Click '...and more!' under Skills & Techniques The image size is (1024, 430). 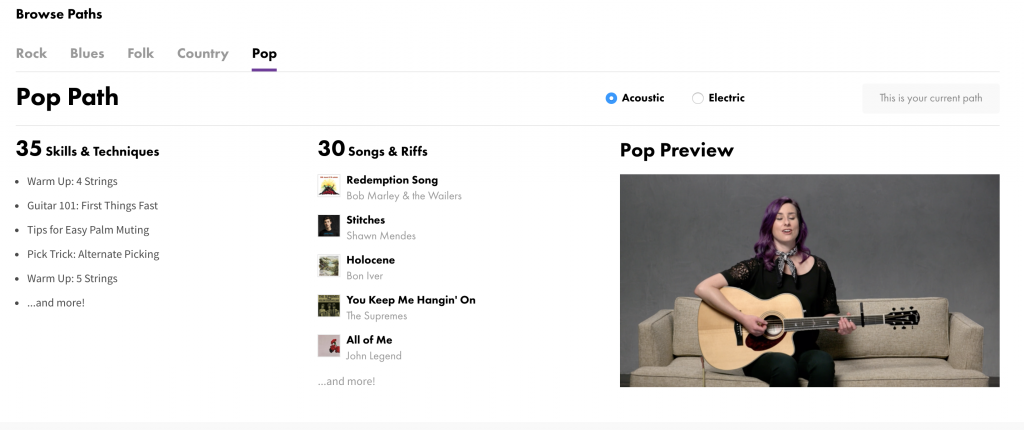56,302
